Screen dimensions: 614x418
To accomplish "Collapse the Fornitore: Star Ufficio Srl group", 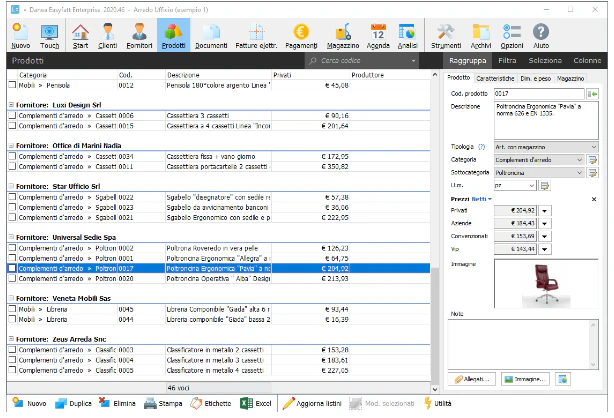I will (x=11, y=186).
